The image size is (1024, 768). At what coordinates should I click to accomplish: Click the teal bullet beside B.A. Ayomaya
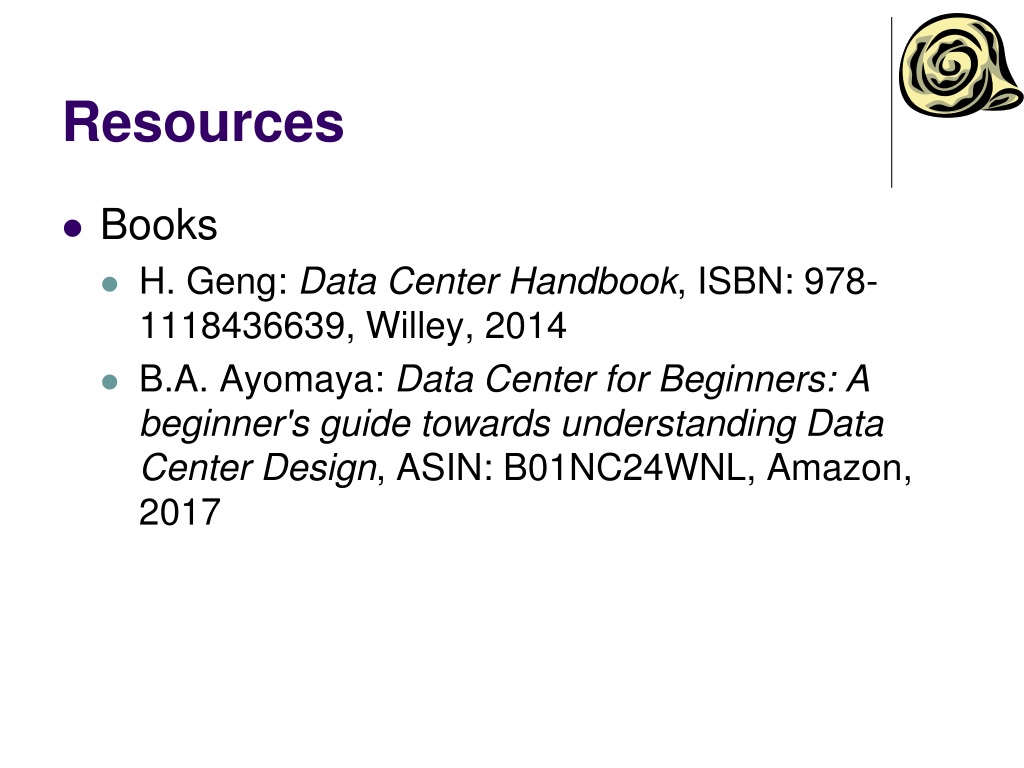click(x=110, y=382)
